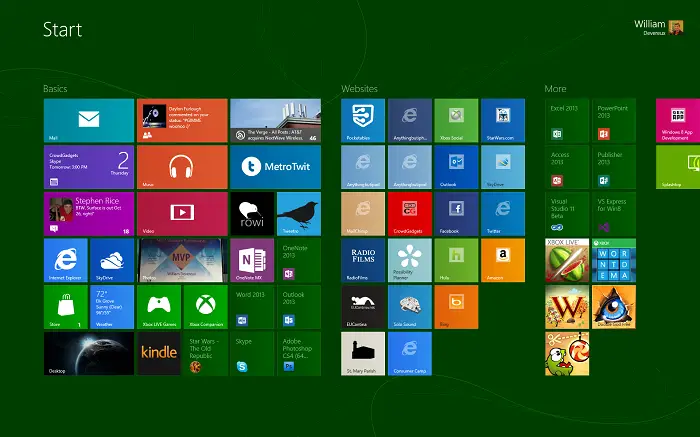Open the Consumer Camp tile

[x=410, y=354]
